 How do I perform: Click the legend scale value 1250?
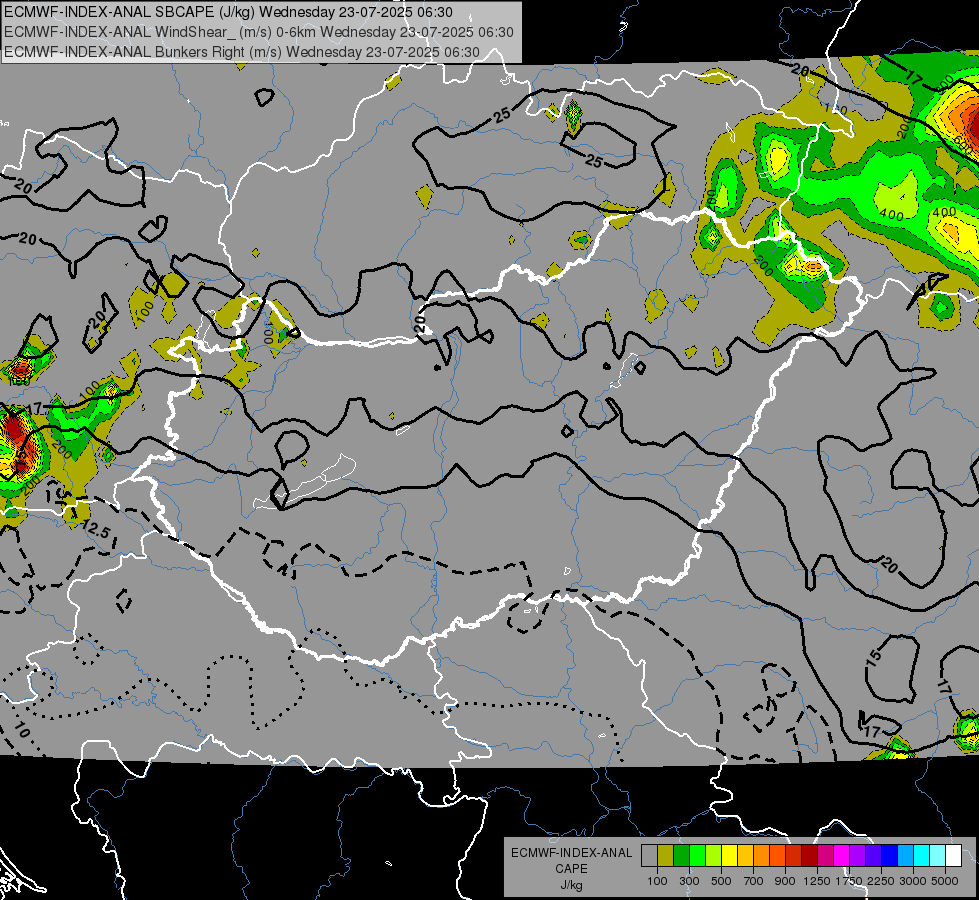click(x=817, y=881)
